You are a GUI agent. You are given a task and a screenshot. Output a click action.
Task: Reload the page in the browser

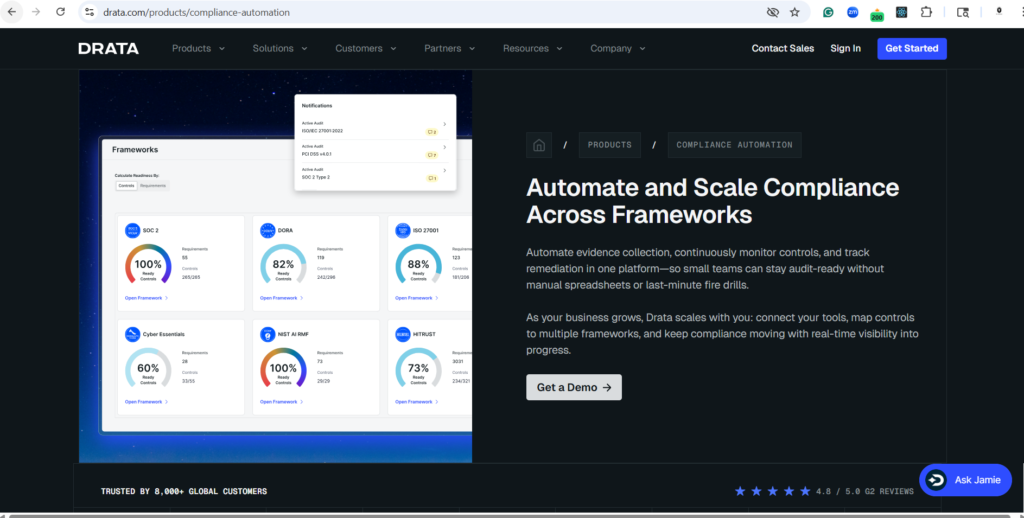tap(60, 12)
